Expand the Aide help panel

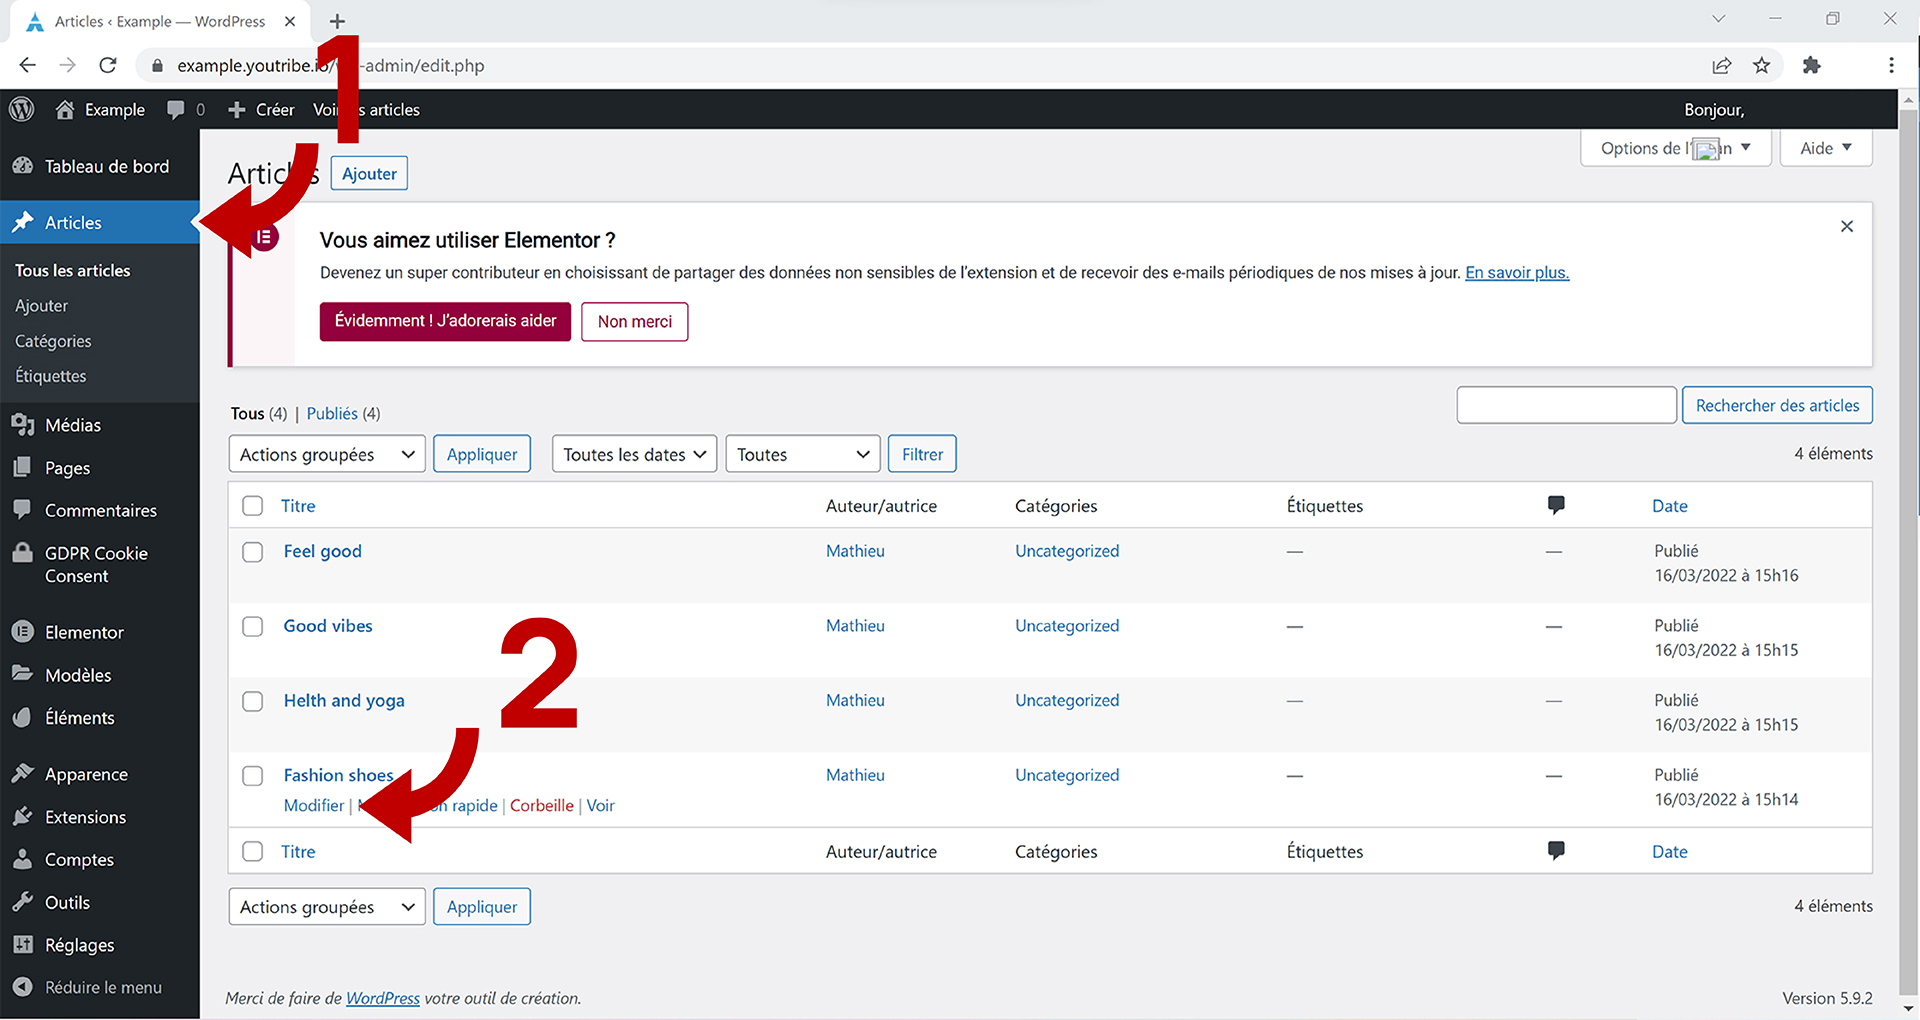coord(1825,148)
